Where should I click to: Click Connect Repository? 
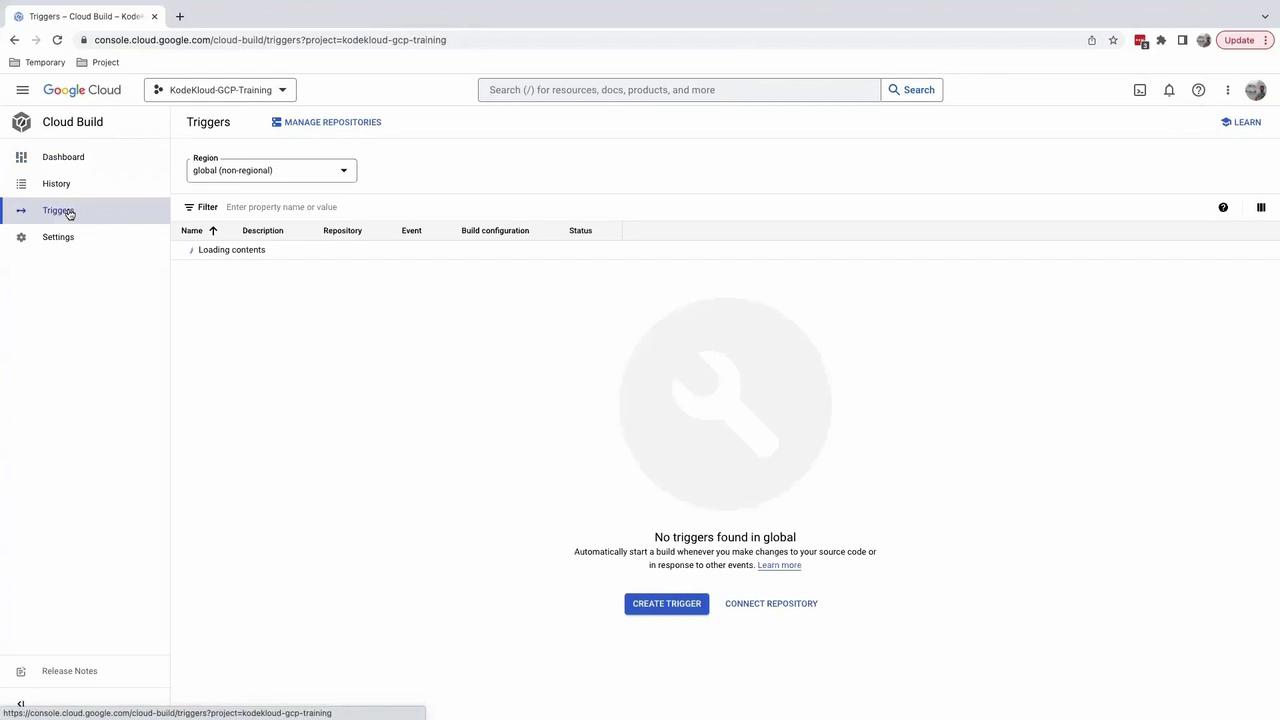tap(771, 604)
